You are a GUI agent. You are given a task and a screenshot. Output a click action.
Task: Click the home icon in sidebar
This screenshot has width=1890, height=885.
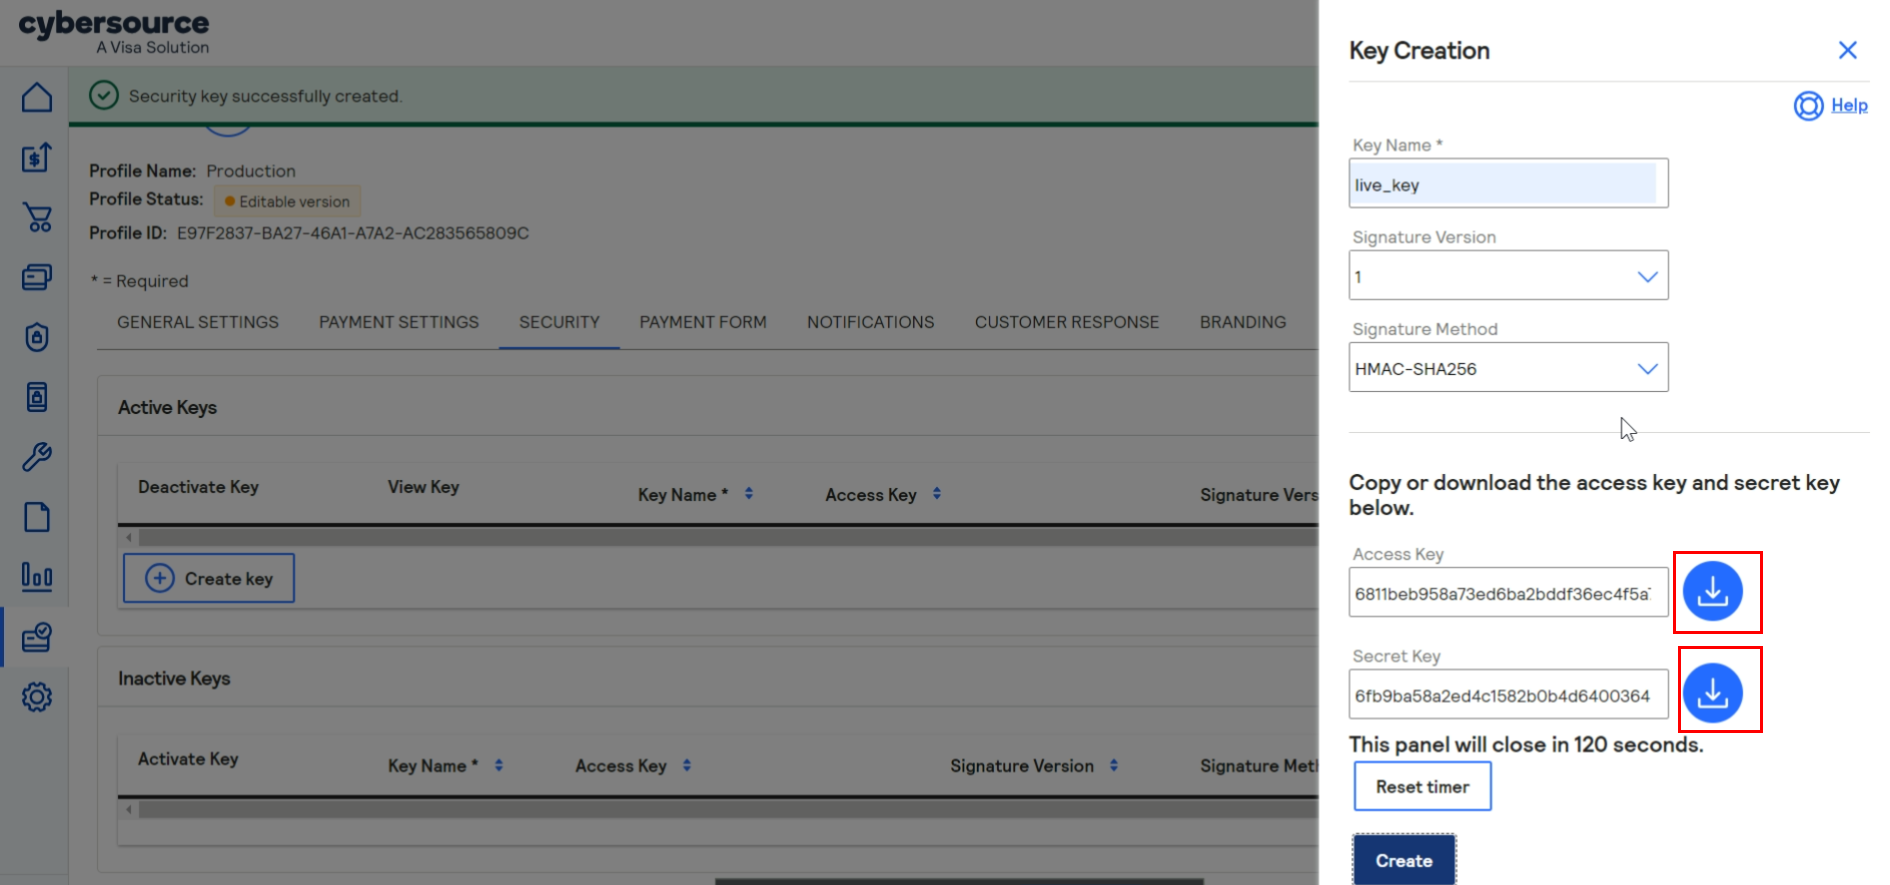pos(37,98)
